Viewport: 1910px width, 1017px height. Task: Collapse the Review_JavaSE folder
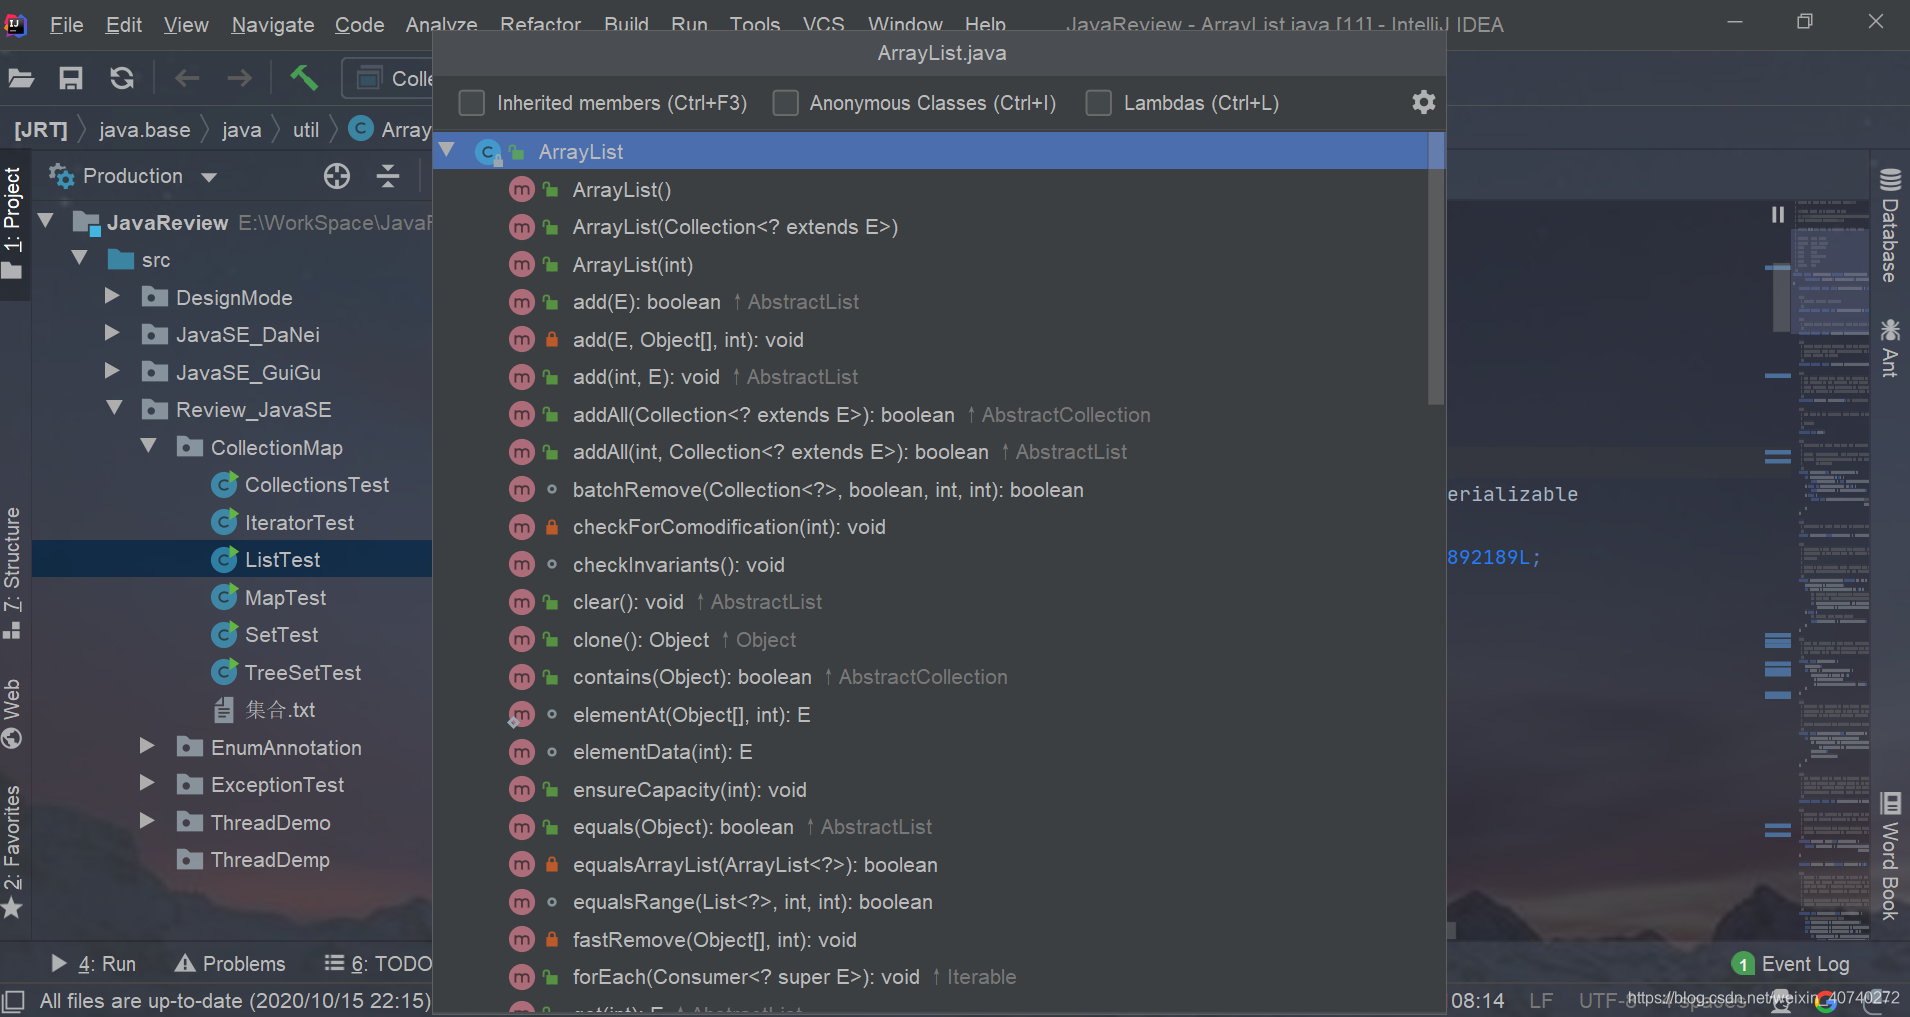pyautogui.click(x=114, y=408)
